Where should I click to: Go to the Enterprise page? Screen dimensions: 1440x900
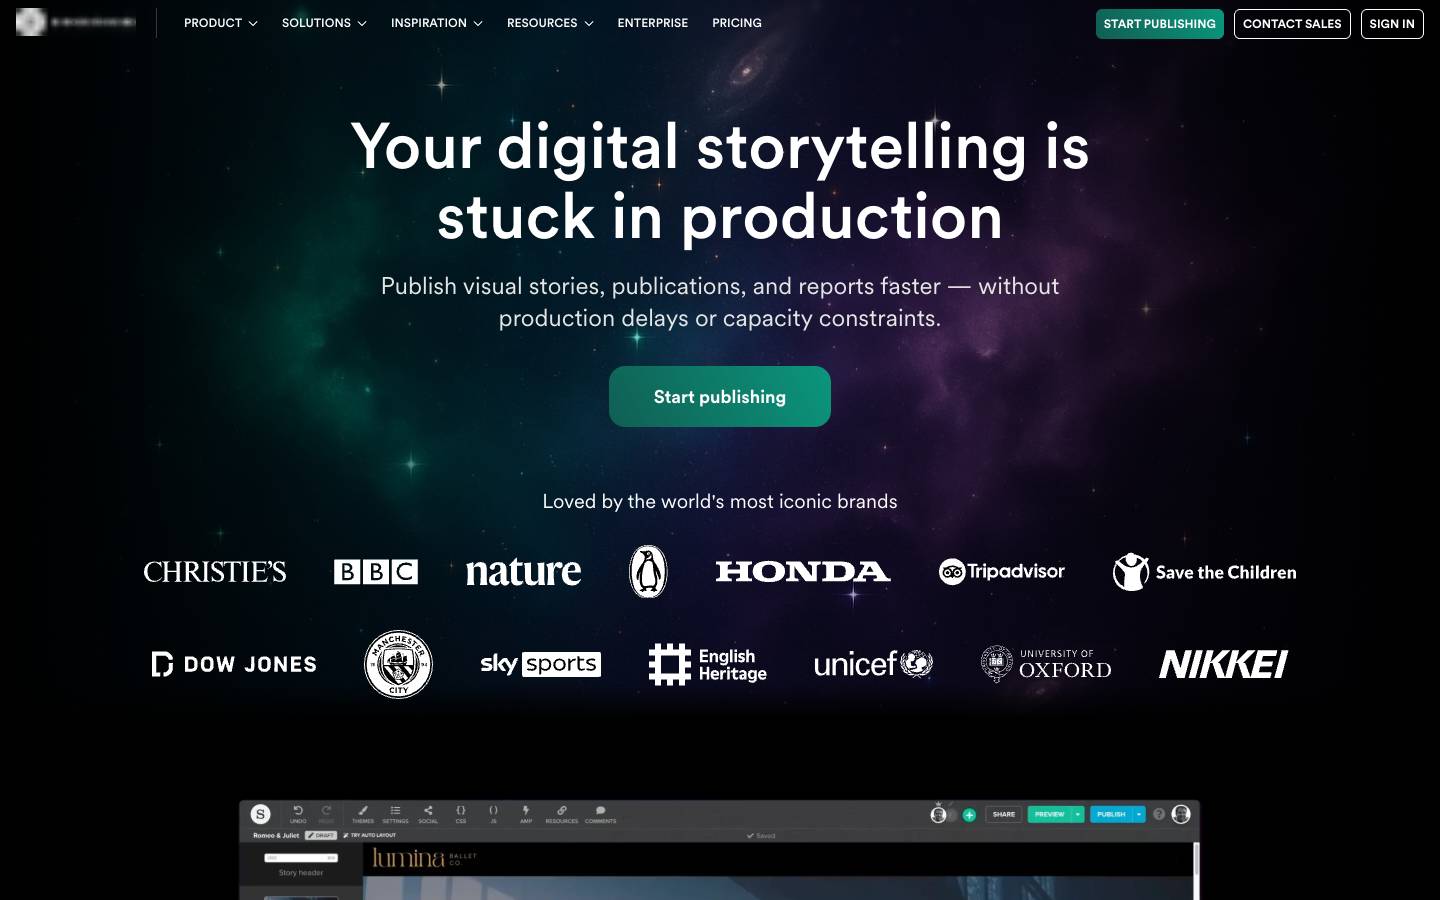653,23
